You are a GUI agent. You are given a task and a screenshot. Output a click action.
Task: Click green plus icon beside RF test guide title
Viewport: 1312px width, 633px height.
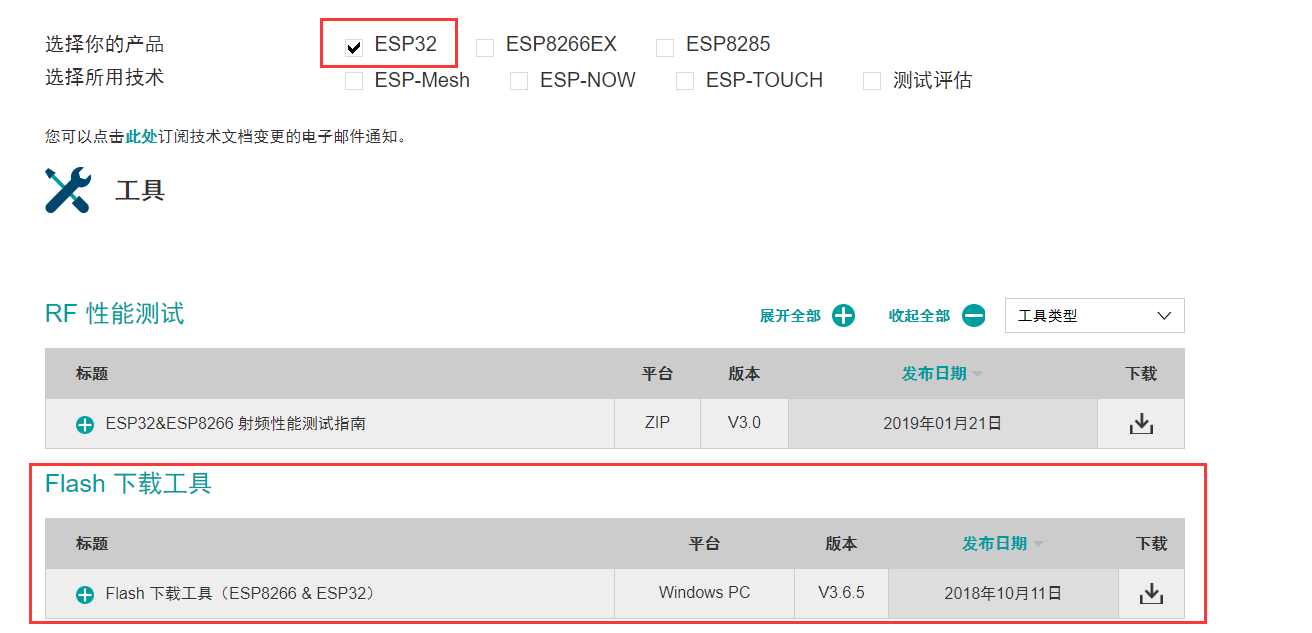(84, 423)
